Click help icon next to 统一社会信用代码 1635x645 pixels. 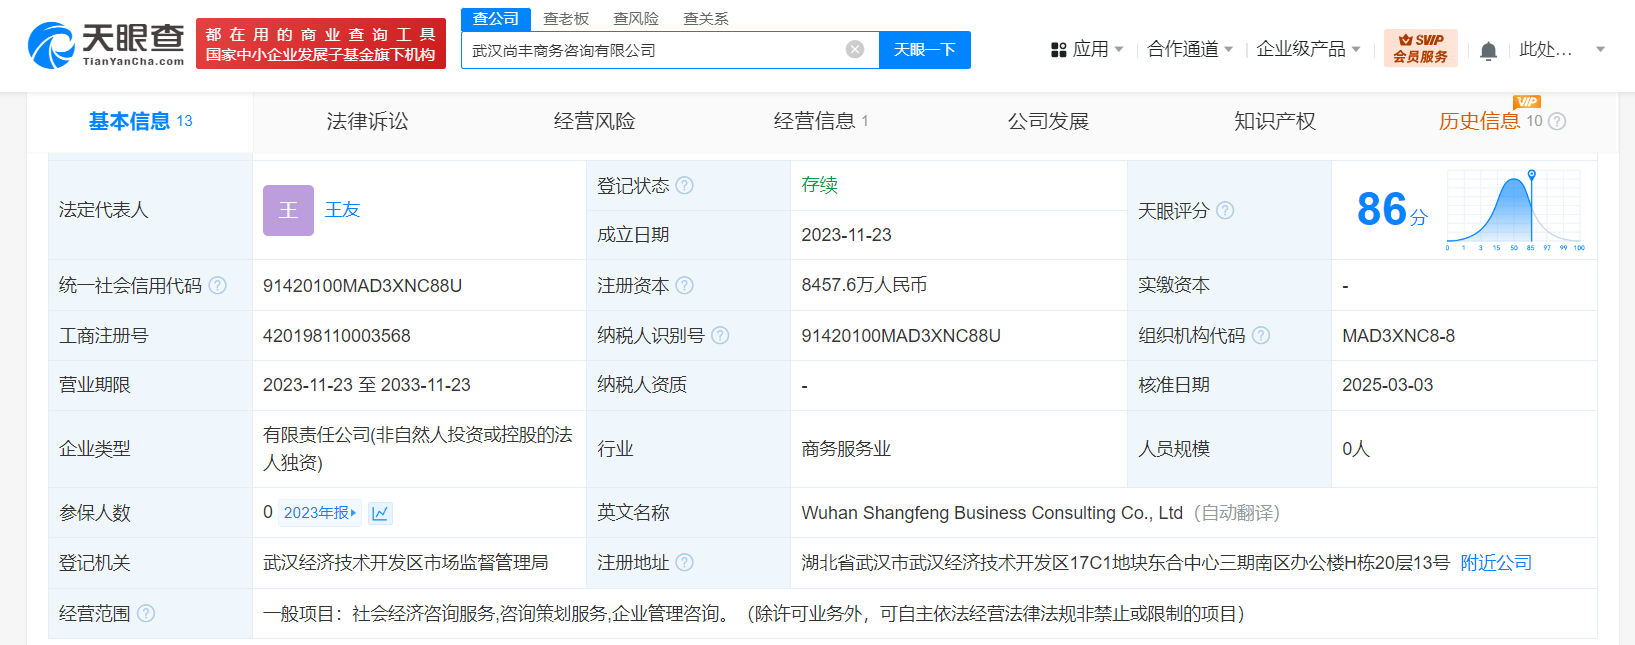217,286
